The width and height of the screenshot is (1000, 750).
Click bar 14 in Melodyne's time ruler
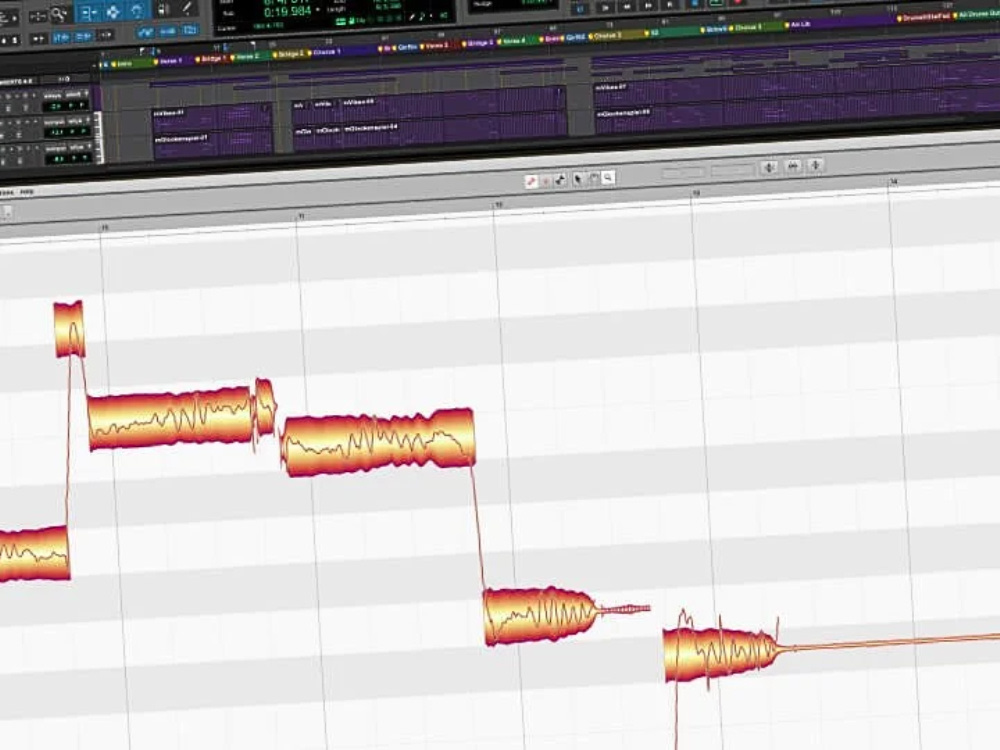pyautogui.click(x=893, y=182)
